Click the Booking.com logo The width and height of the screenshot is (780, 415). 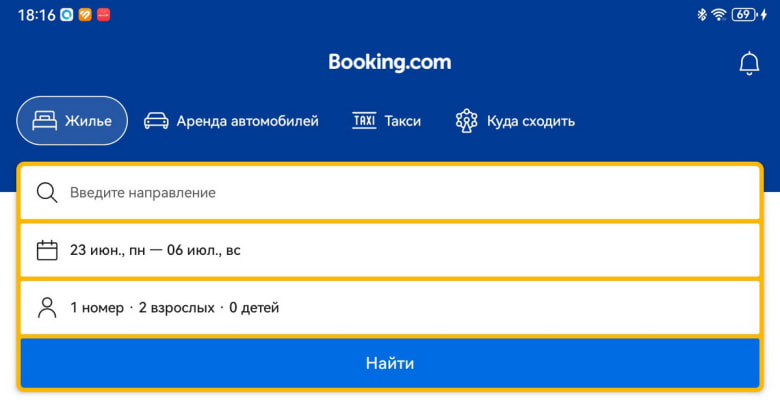coord(390,62)
